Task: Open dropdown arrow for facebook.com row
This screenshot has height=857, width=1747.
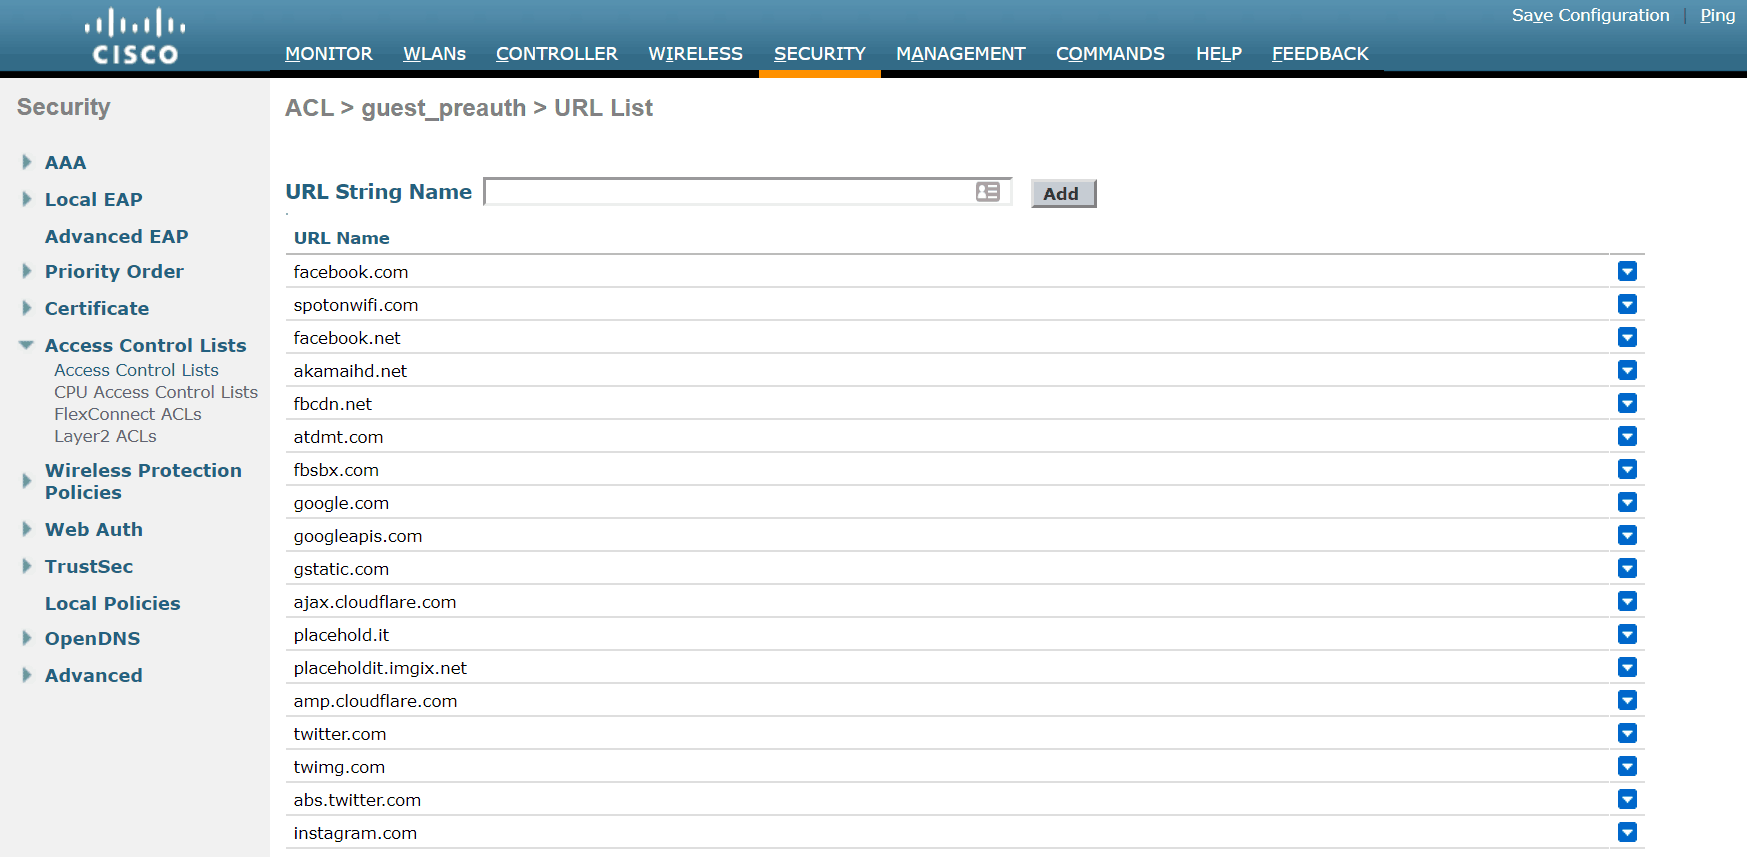Action: point(1627,271)
